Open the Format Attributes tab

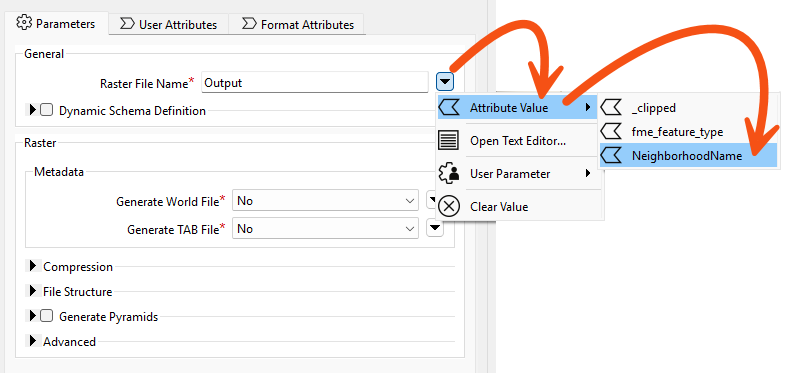297,24
